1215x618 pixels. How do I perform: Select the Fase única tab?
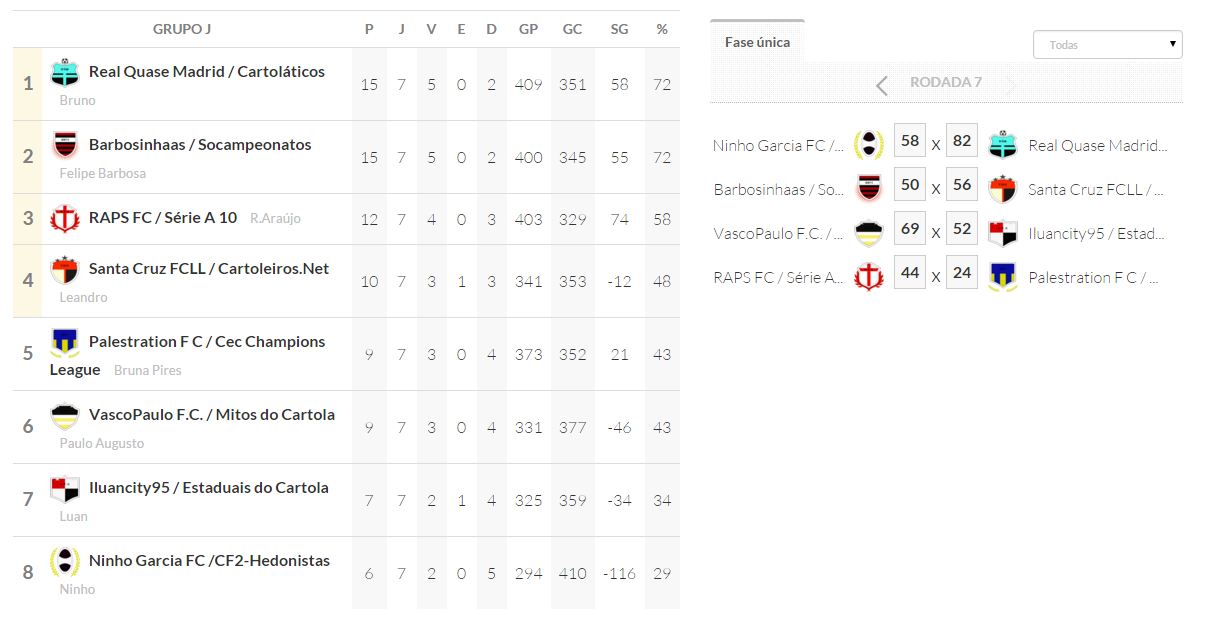(757, 42)
